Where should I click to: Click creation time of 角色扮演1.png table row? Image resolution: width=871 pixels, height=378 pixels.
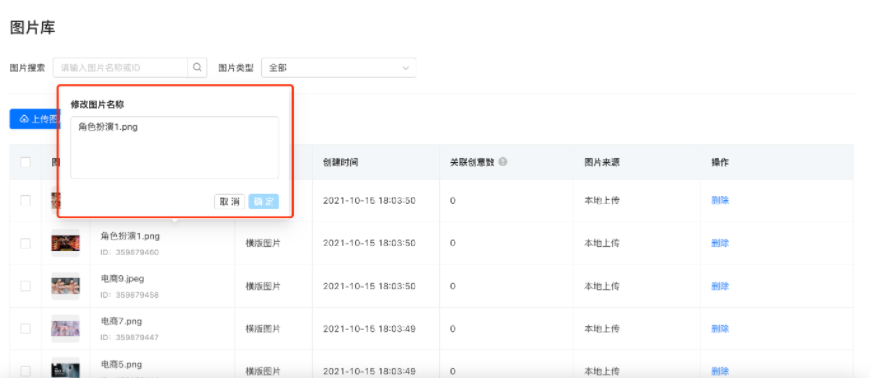369,243
